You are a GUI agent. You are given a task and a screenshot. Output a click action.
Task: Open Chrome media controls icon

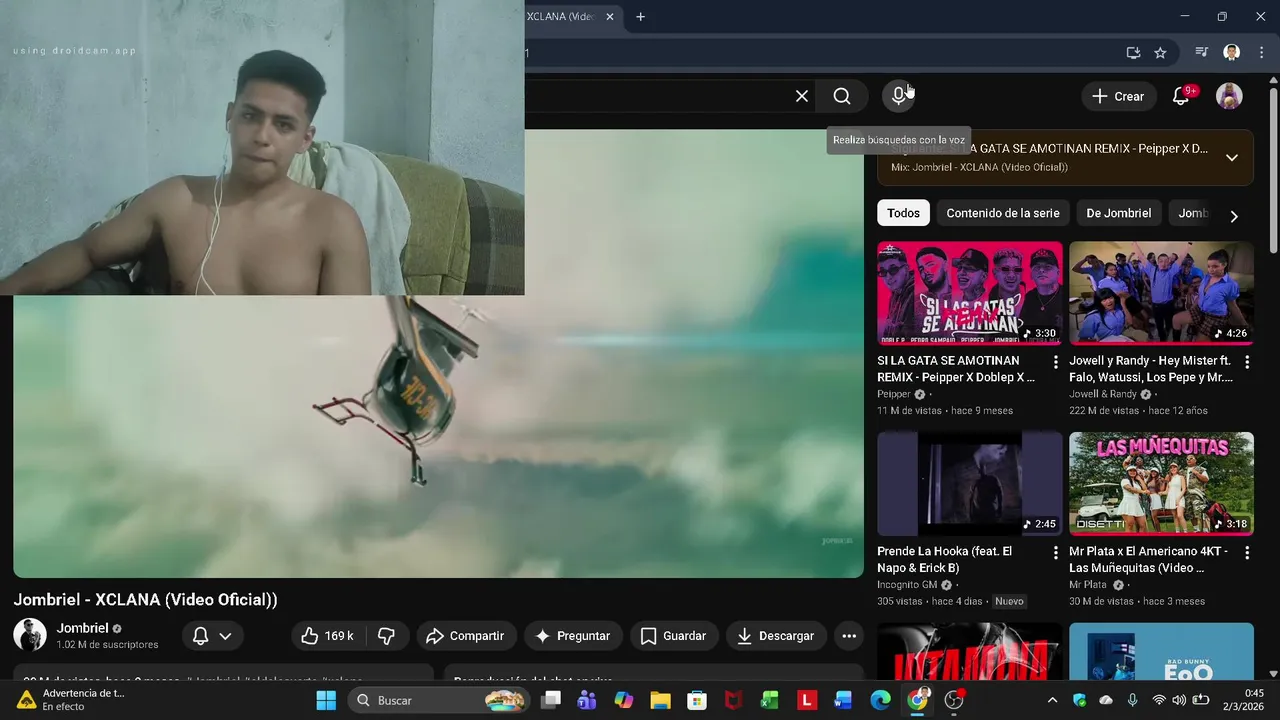pyautogui.click(x=1202, y=53)
